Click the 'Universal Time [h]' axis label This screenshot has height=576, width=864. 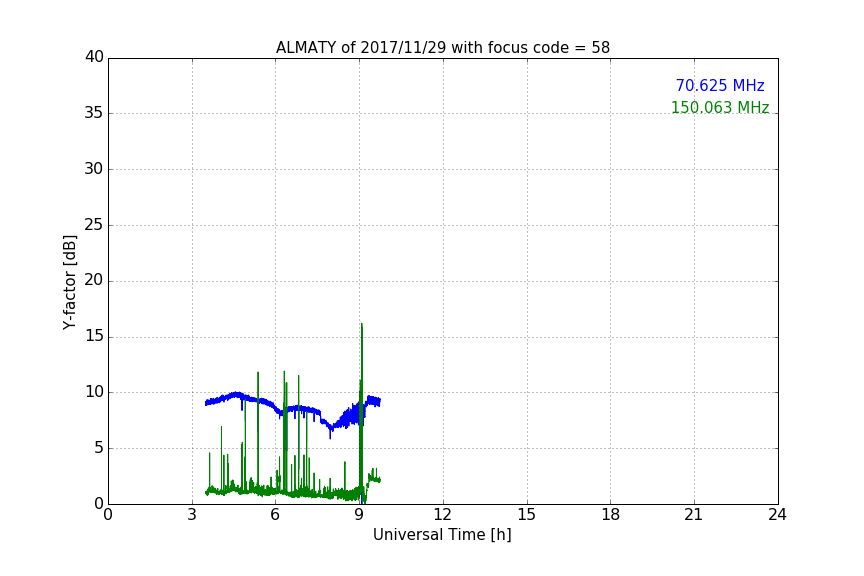coord(442,535)
